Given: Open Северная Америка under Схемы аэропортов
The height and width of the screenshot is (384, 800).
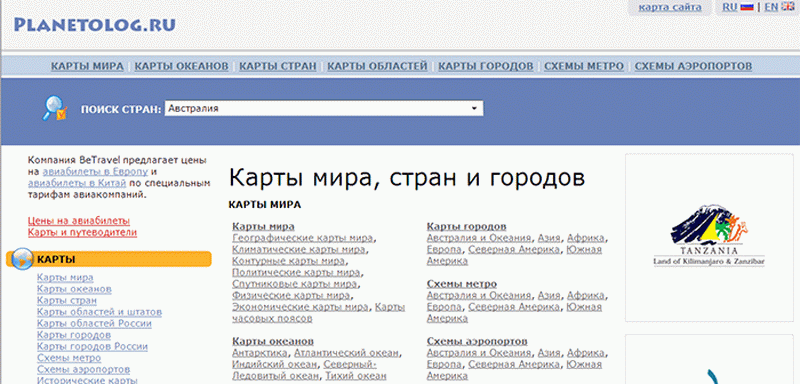Looking at the screenshot, I should point(514,364).
